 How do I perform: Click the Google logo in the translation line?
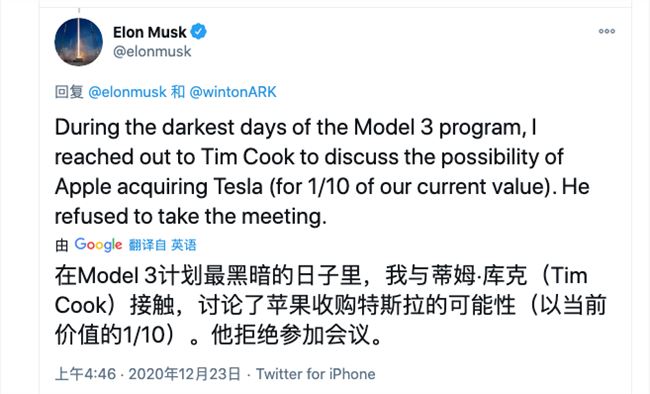(x=98, y=245)
